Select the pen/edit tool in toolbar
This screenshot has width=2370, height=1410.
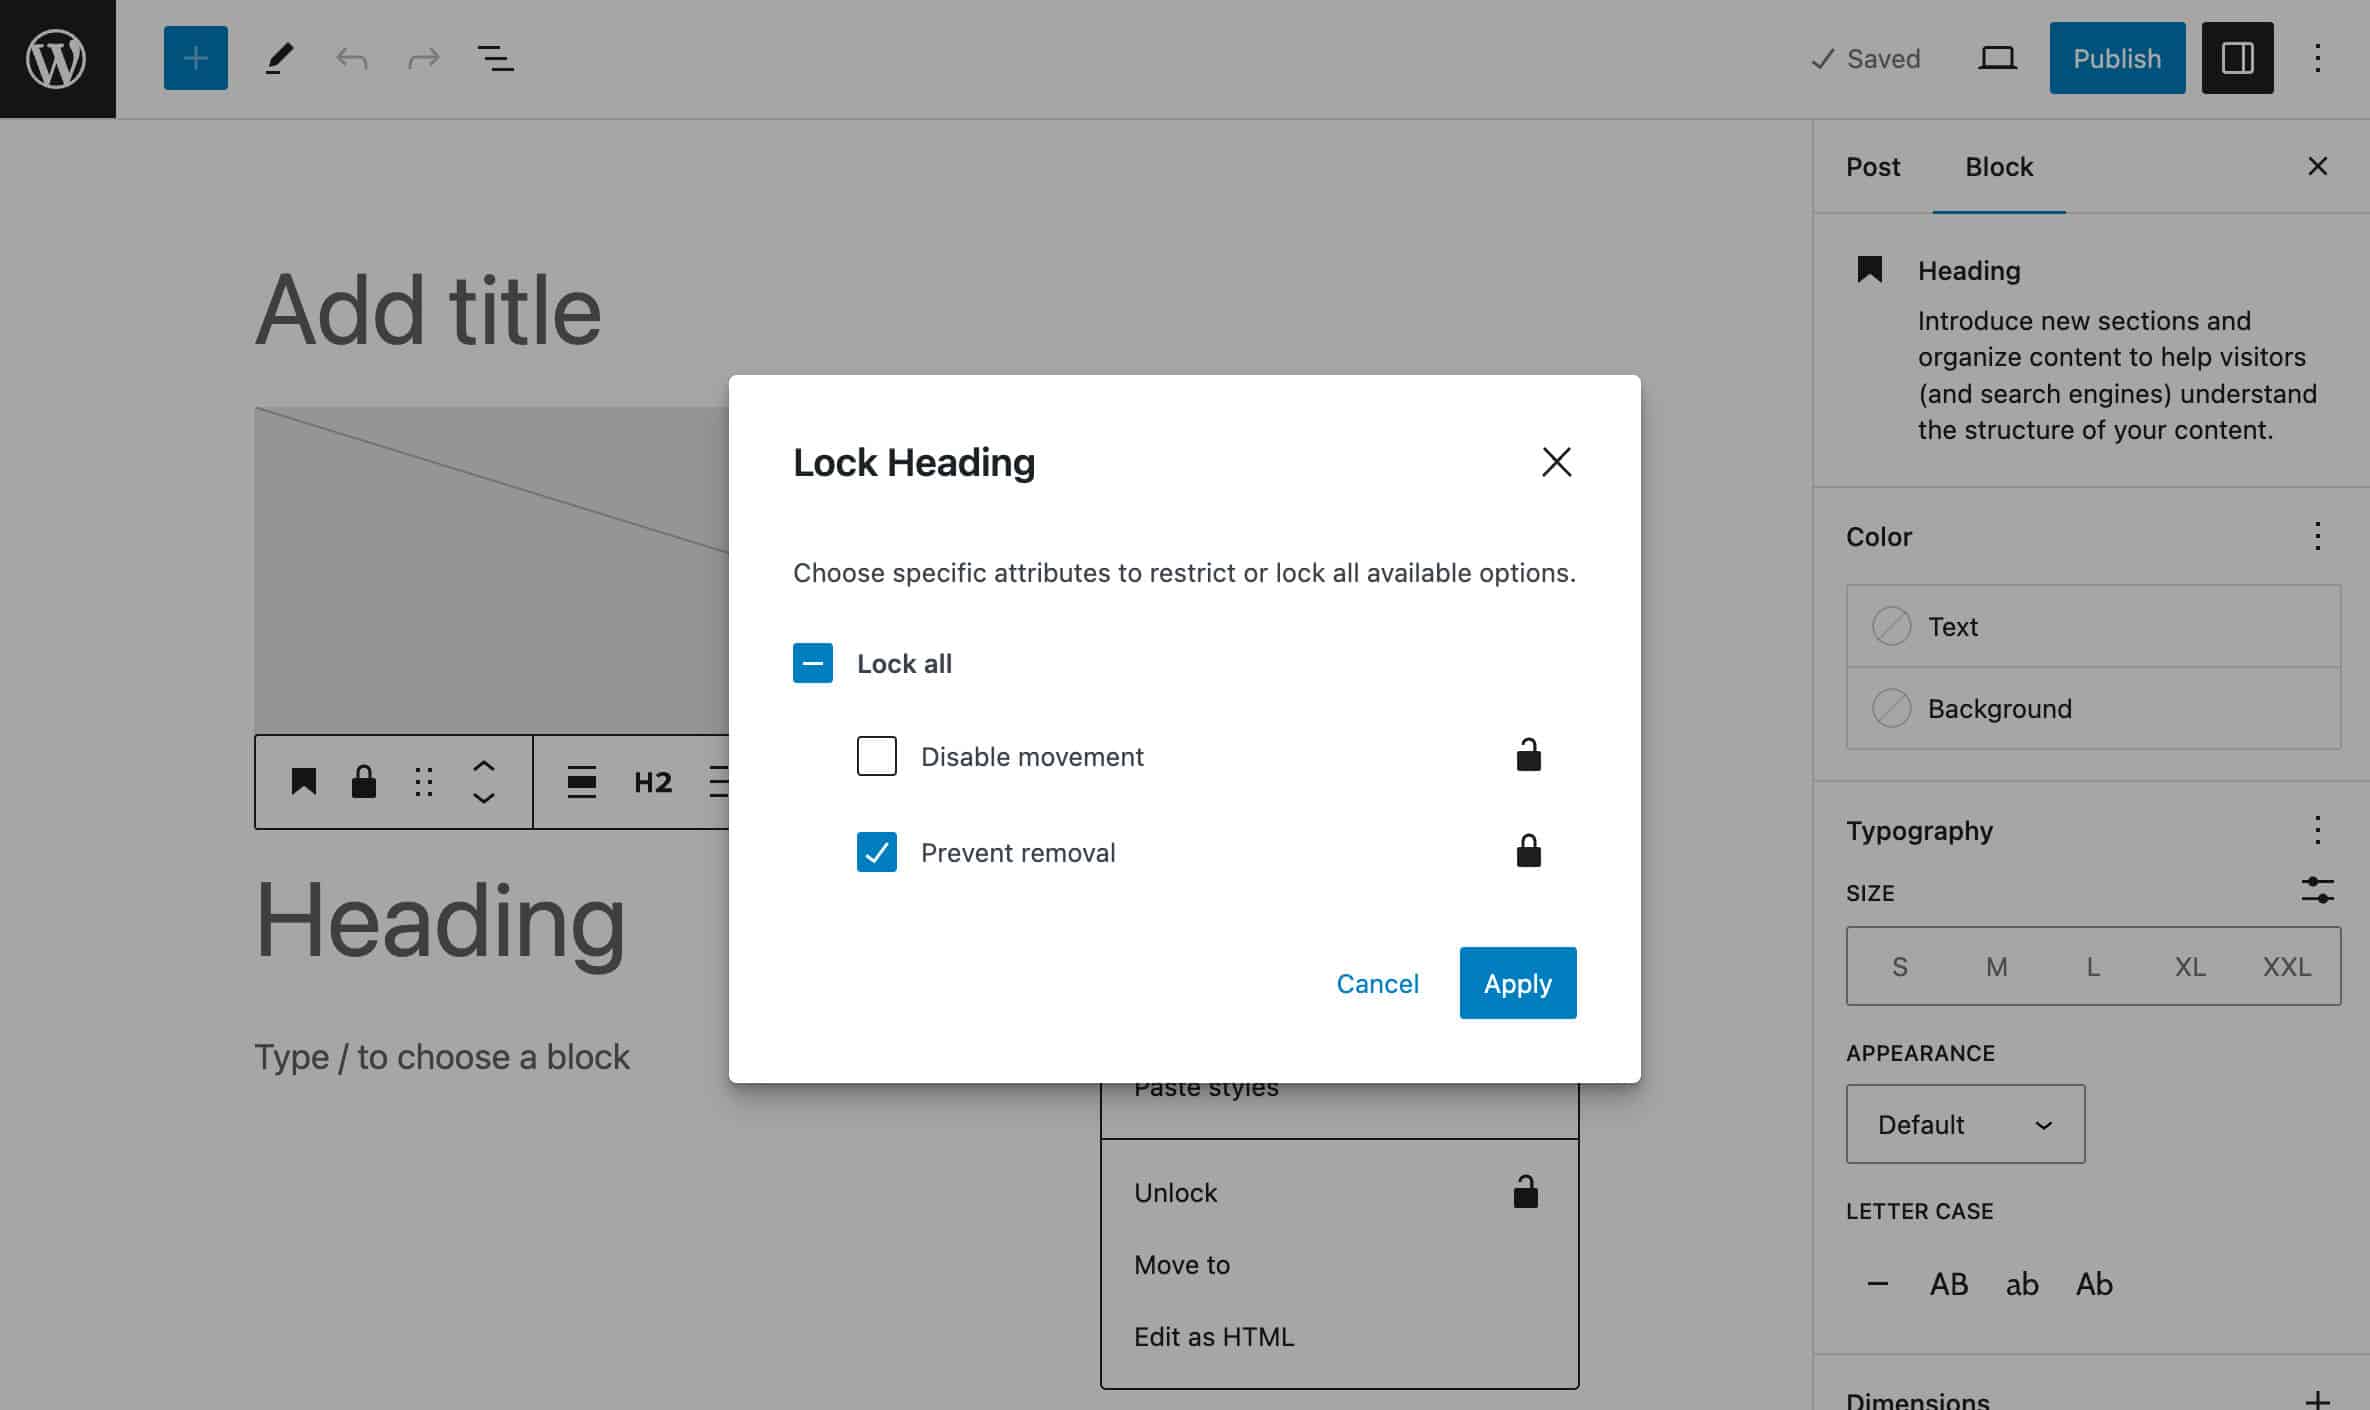click(x=277, y=57)
